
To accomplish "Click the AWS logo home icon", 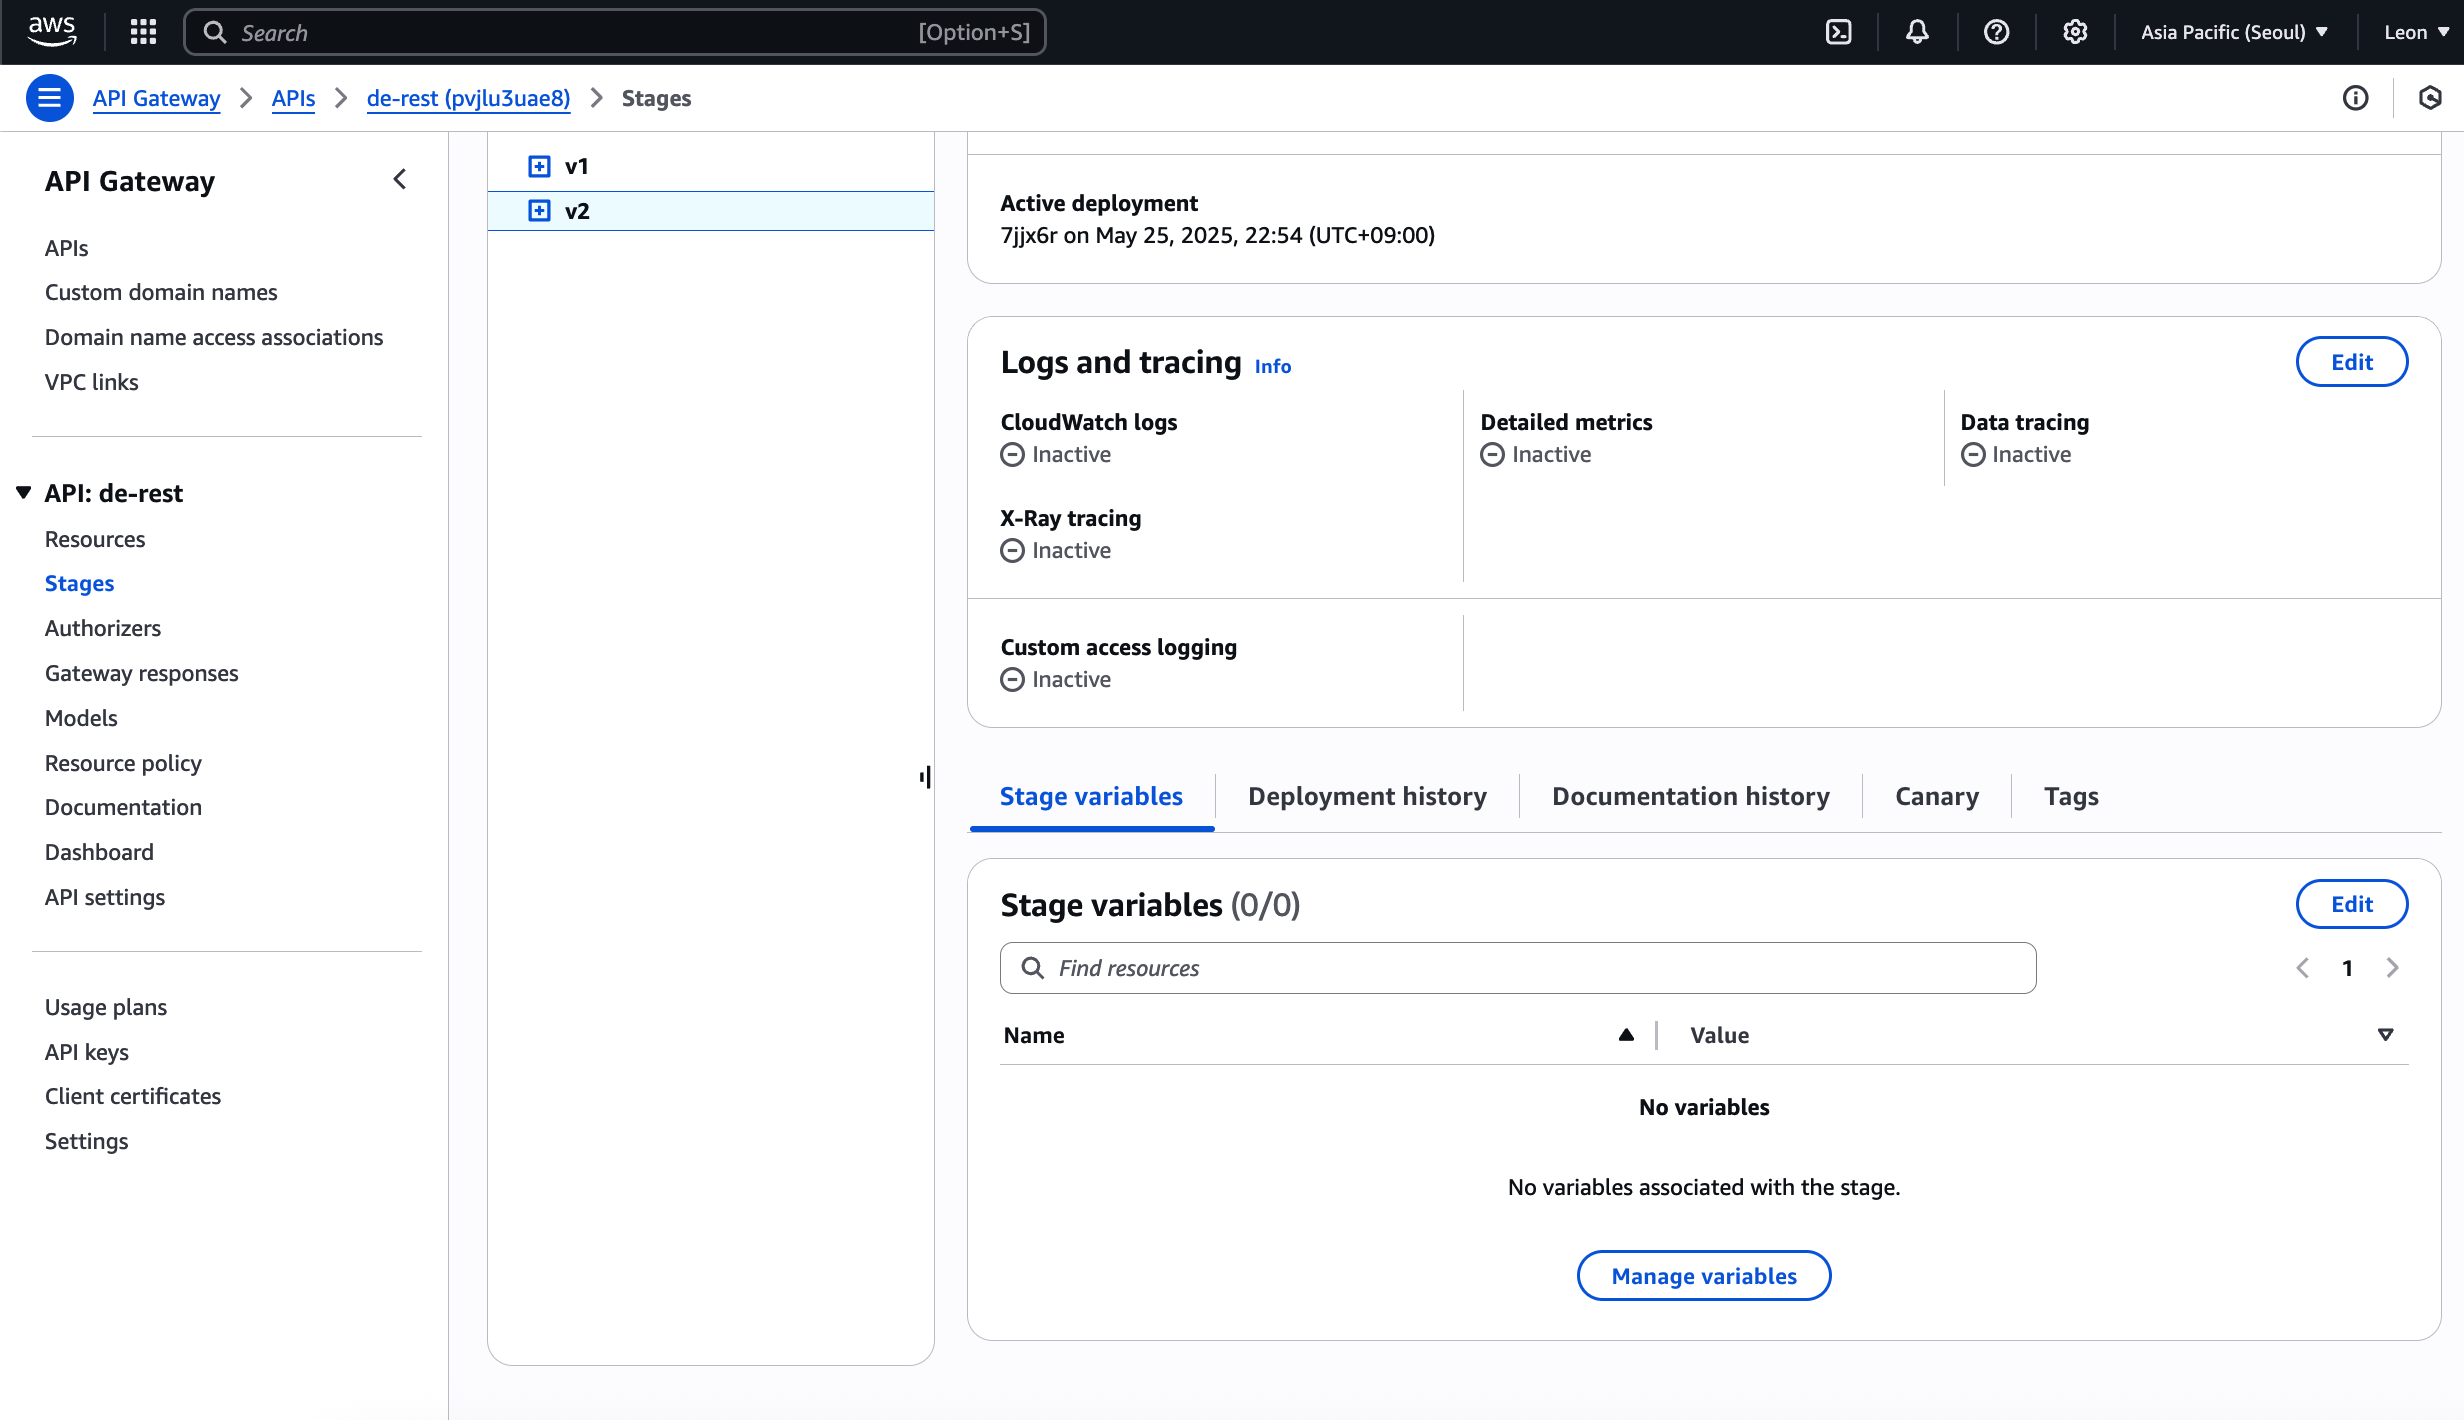I will 52,32.
